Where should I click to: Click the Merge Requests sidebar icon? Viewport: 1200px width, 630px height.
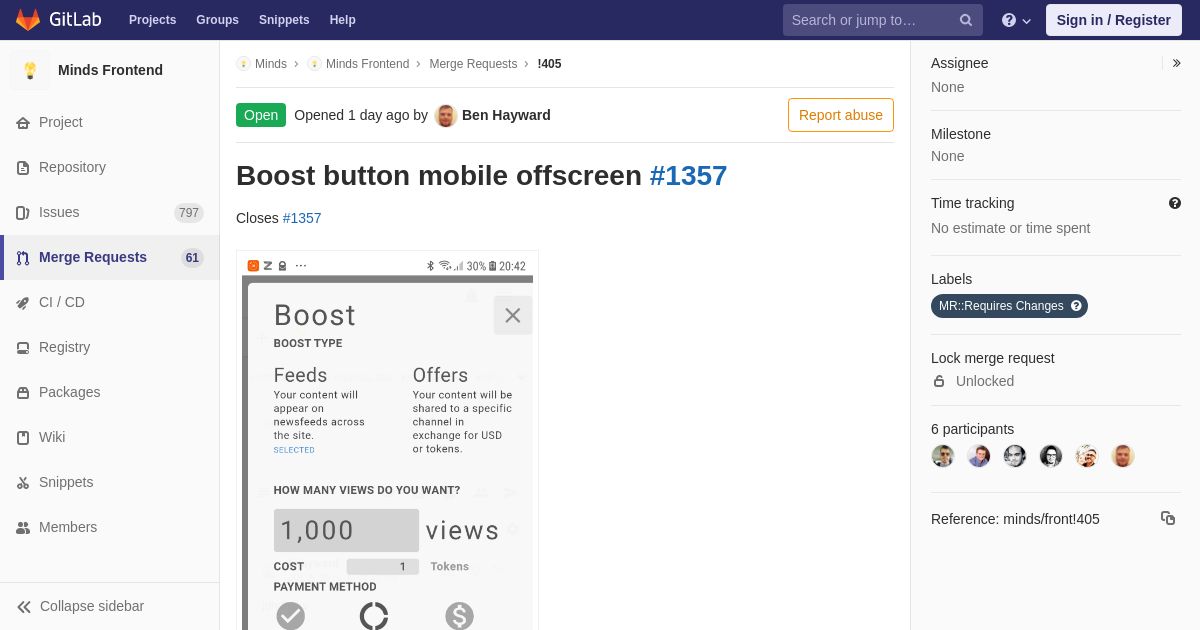coord(23,257)
